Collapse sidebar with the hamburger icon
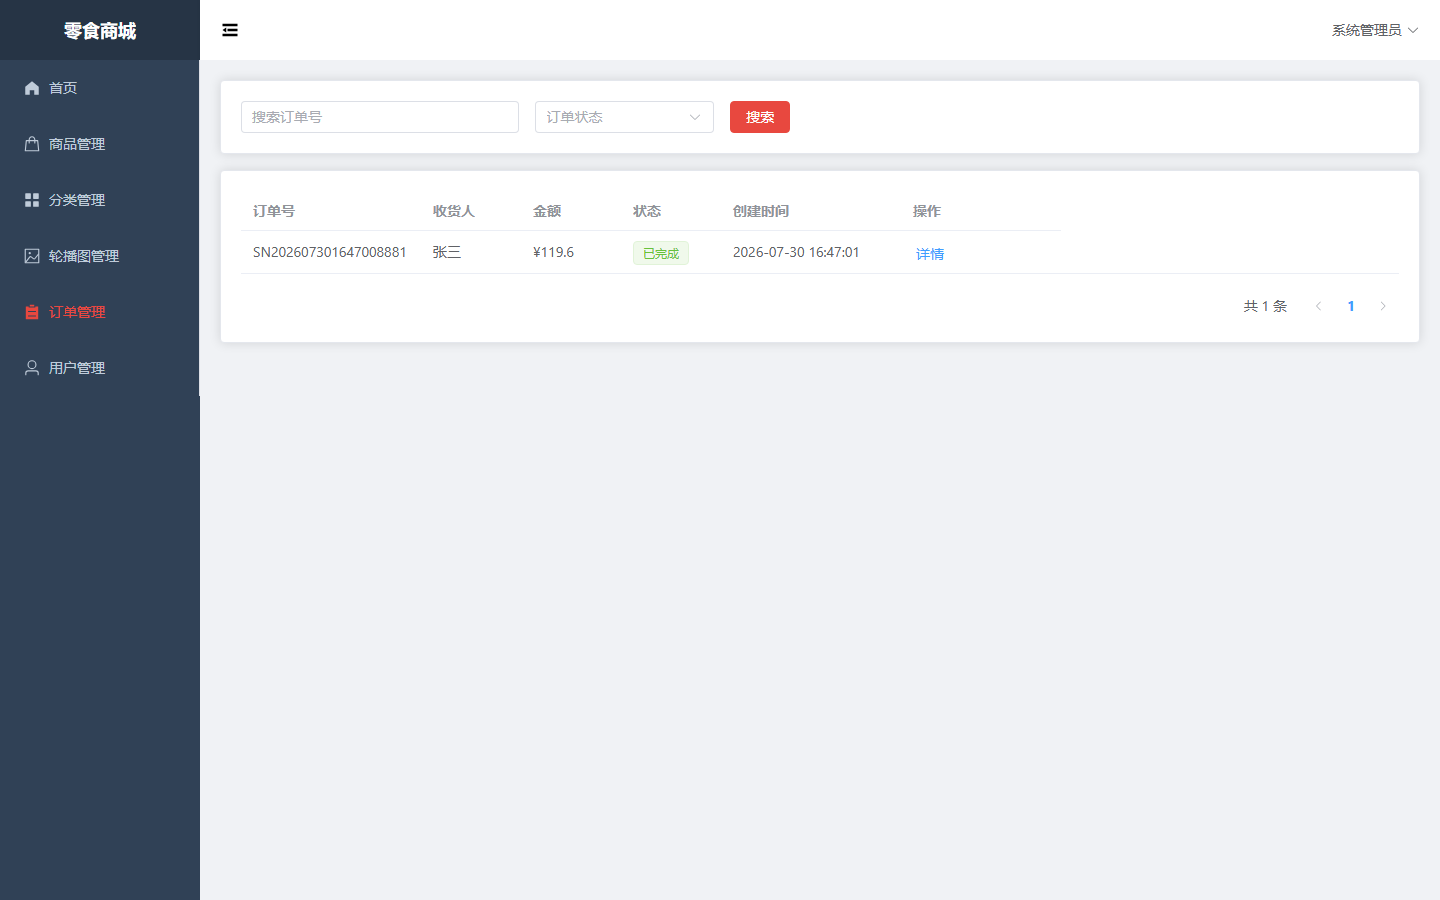Image resolution: width=1440 pixels, height=900 pixels. point(230,30)
